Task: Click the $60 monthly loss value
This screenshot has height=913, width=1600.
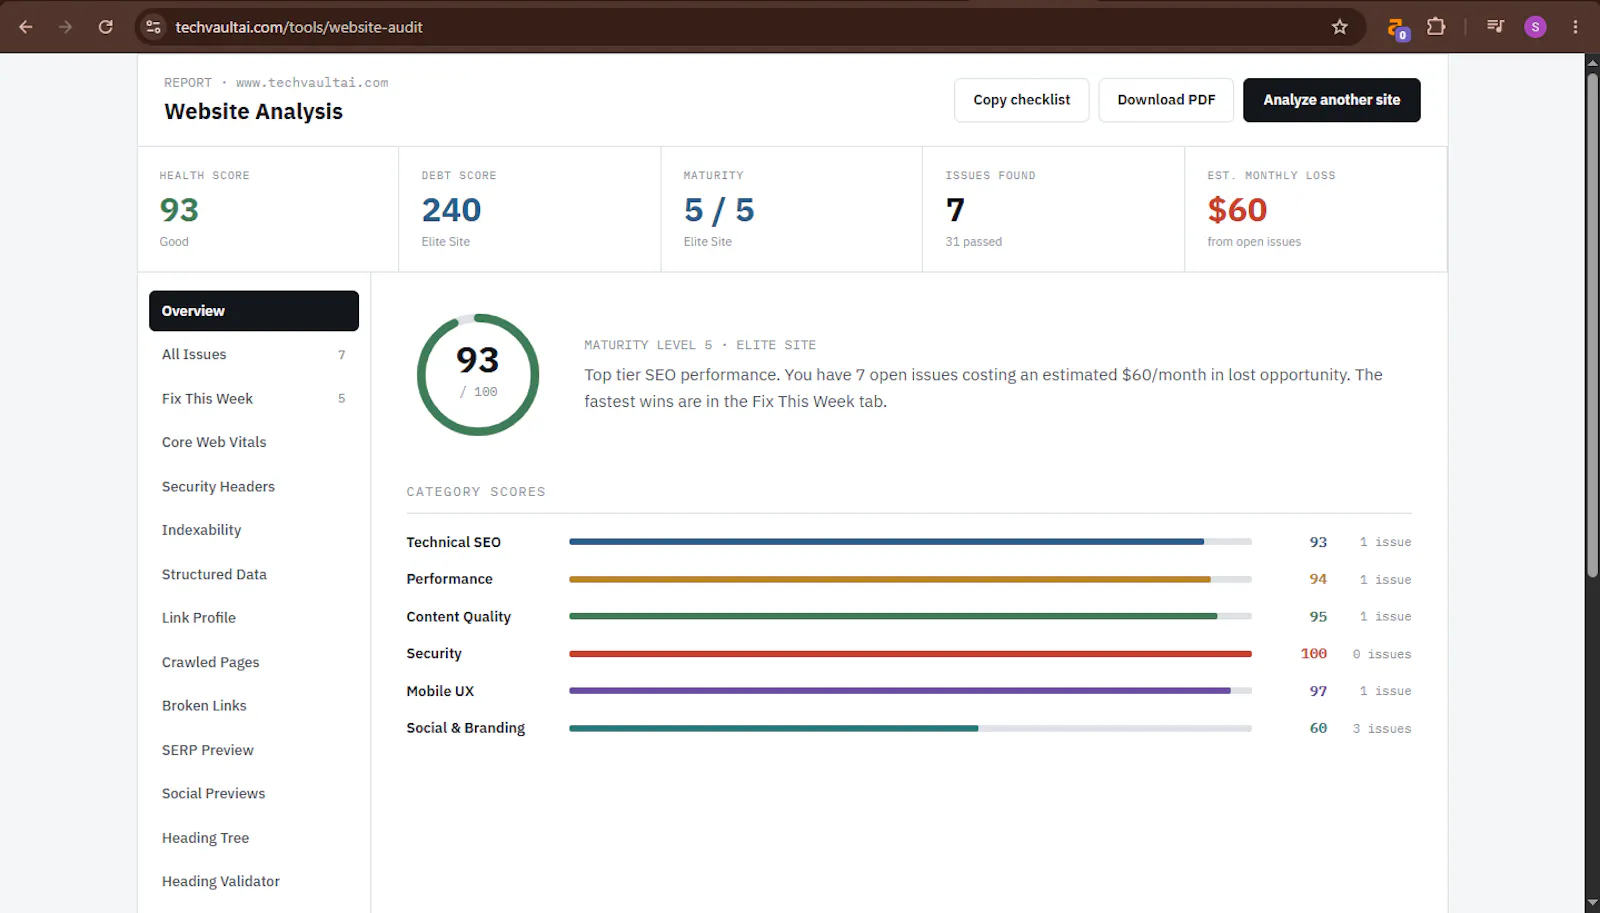Action: click(x=1237, y=210)
